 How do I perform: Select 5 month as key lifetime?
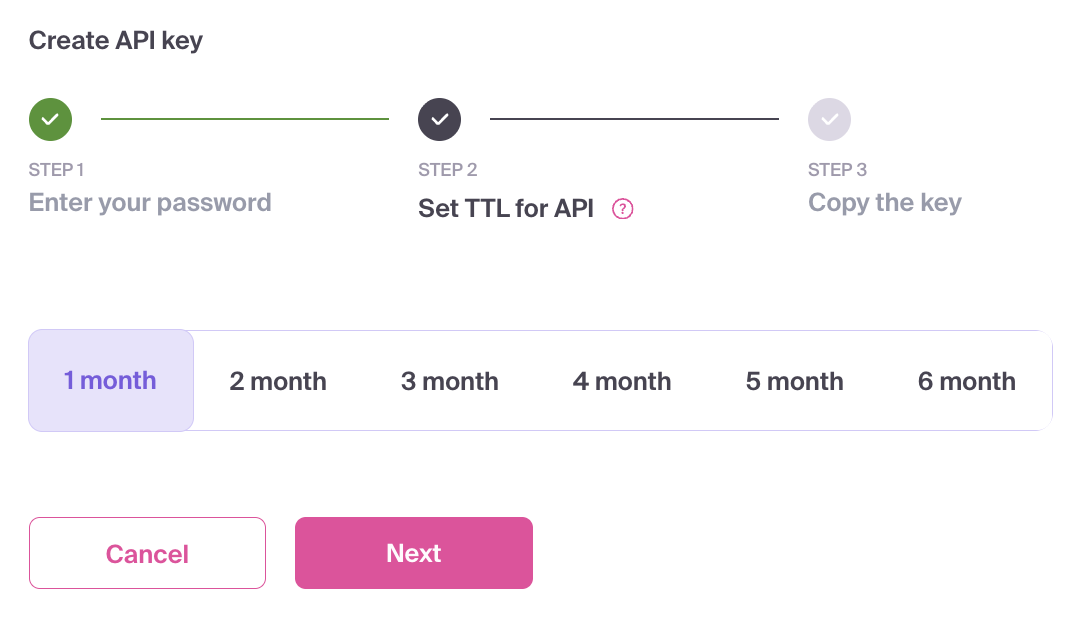[794, 381]
